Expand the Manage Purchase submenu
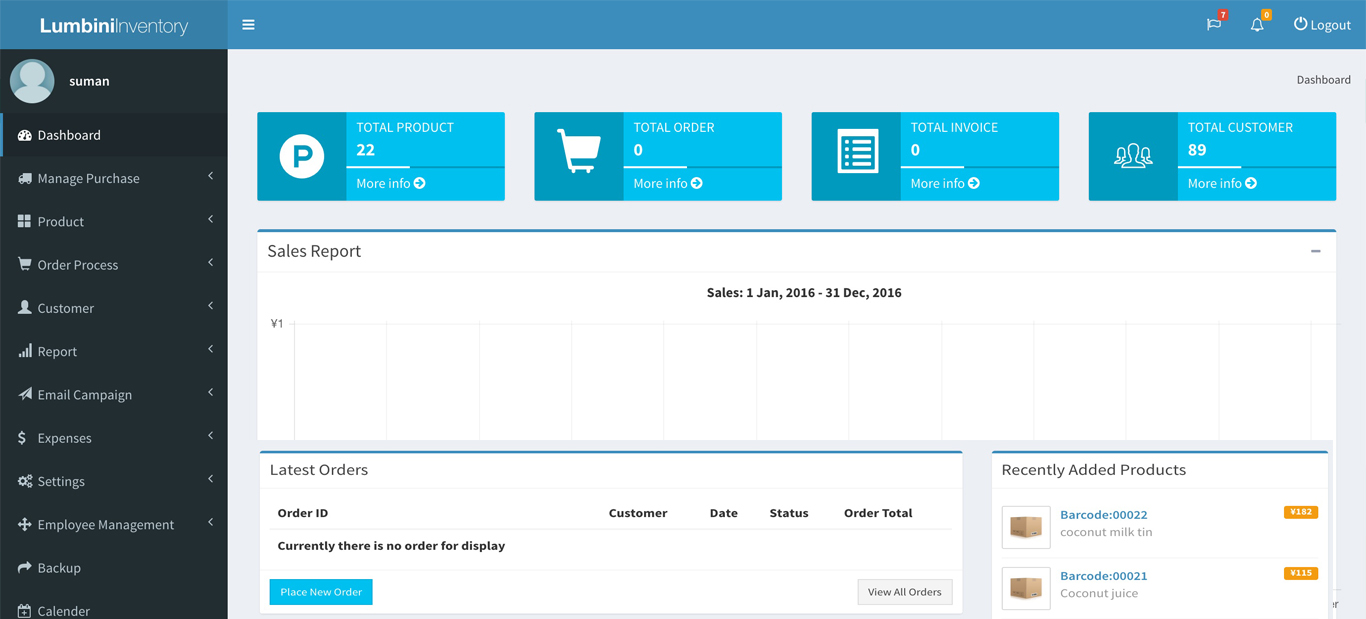The image size is (1366, 619). click(x=88, y=178)
